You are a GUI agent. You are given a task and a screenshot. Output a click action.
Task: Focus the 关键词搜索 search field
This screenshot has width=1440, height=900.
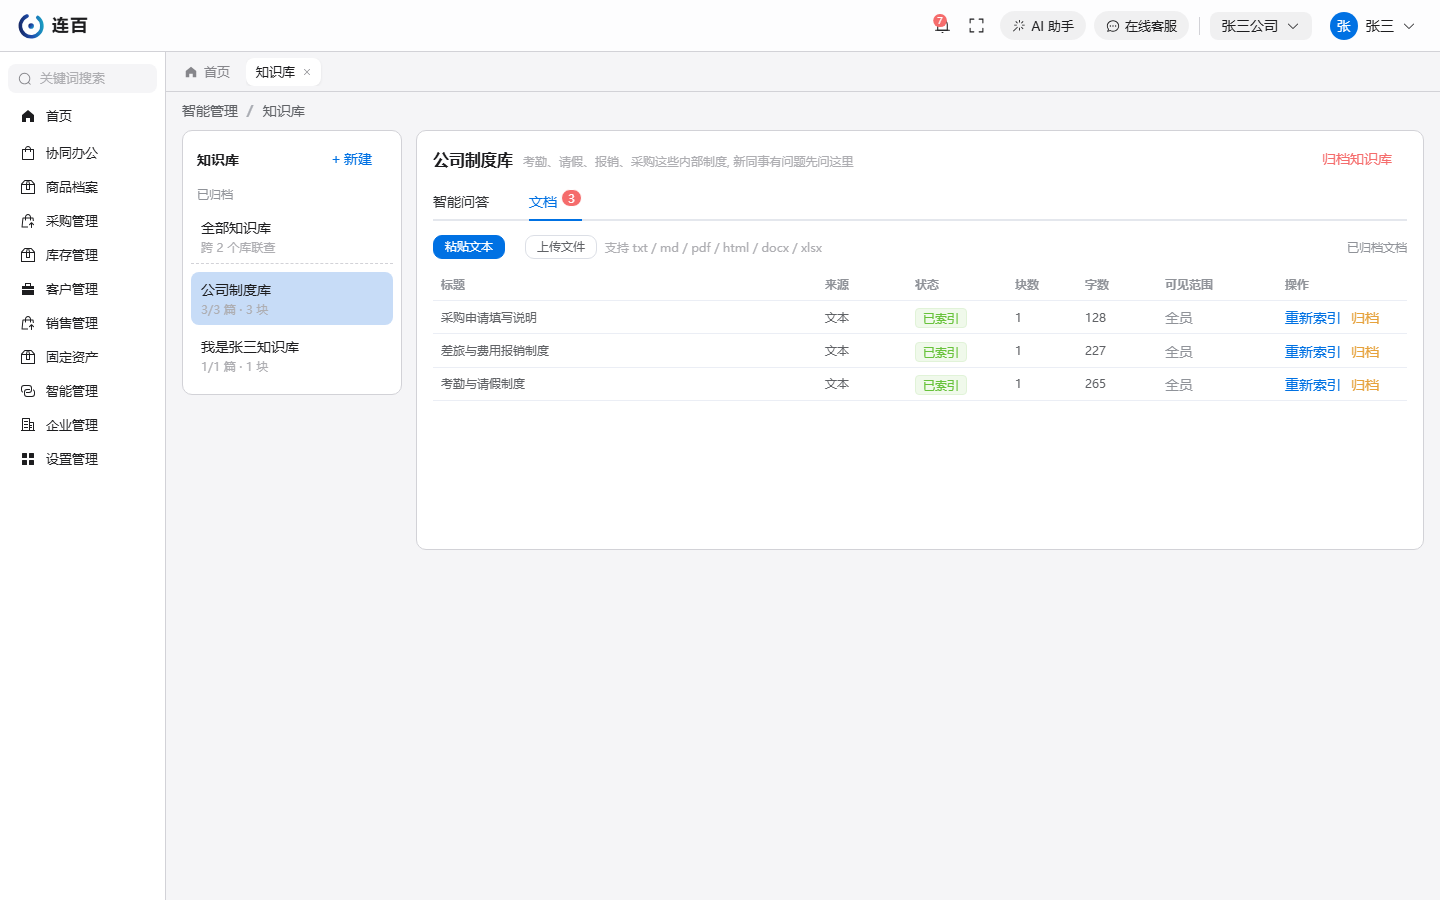82,78
